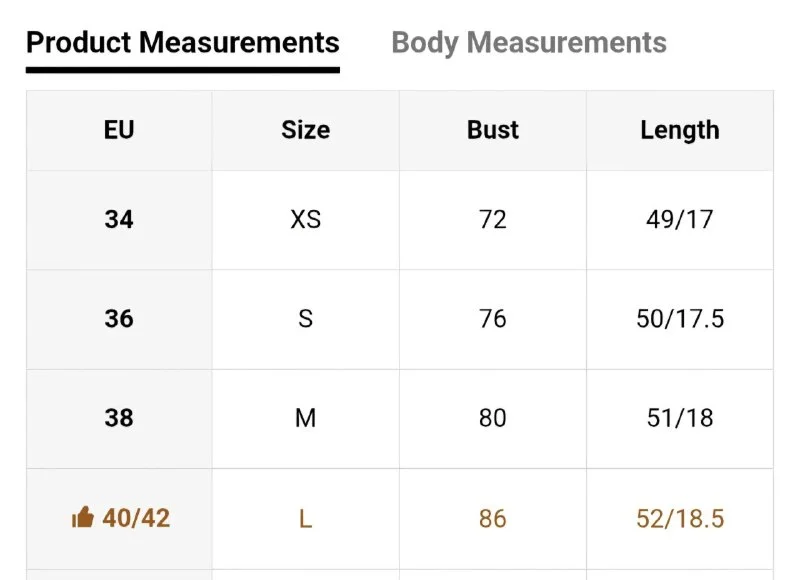Click the length value 49/17
The width and height of the screenshot is (800, 580).
point(680,220)
